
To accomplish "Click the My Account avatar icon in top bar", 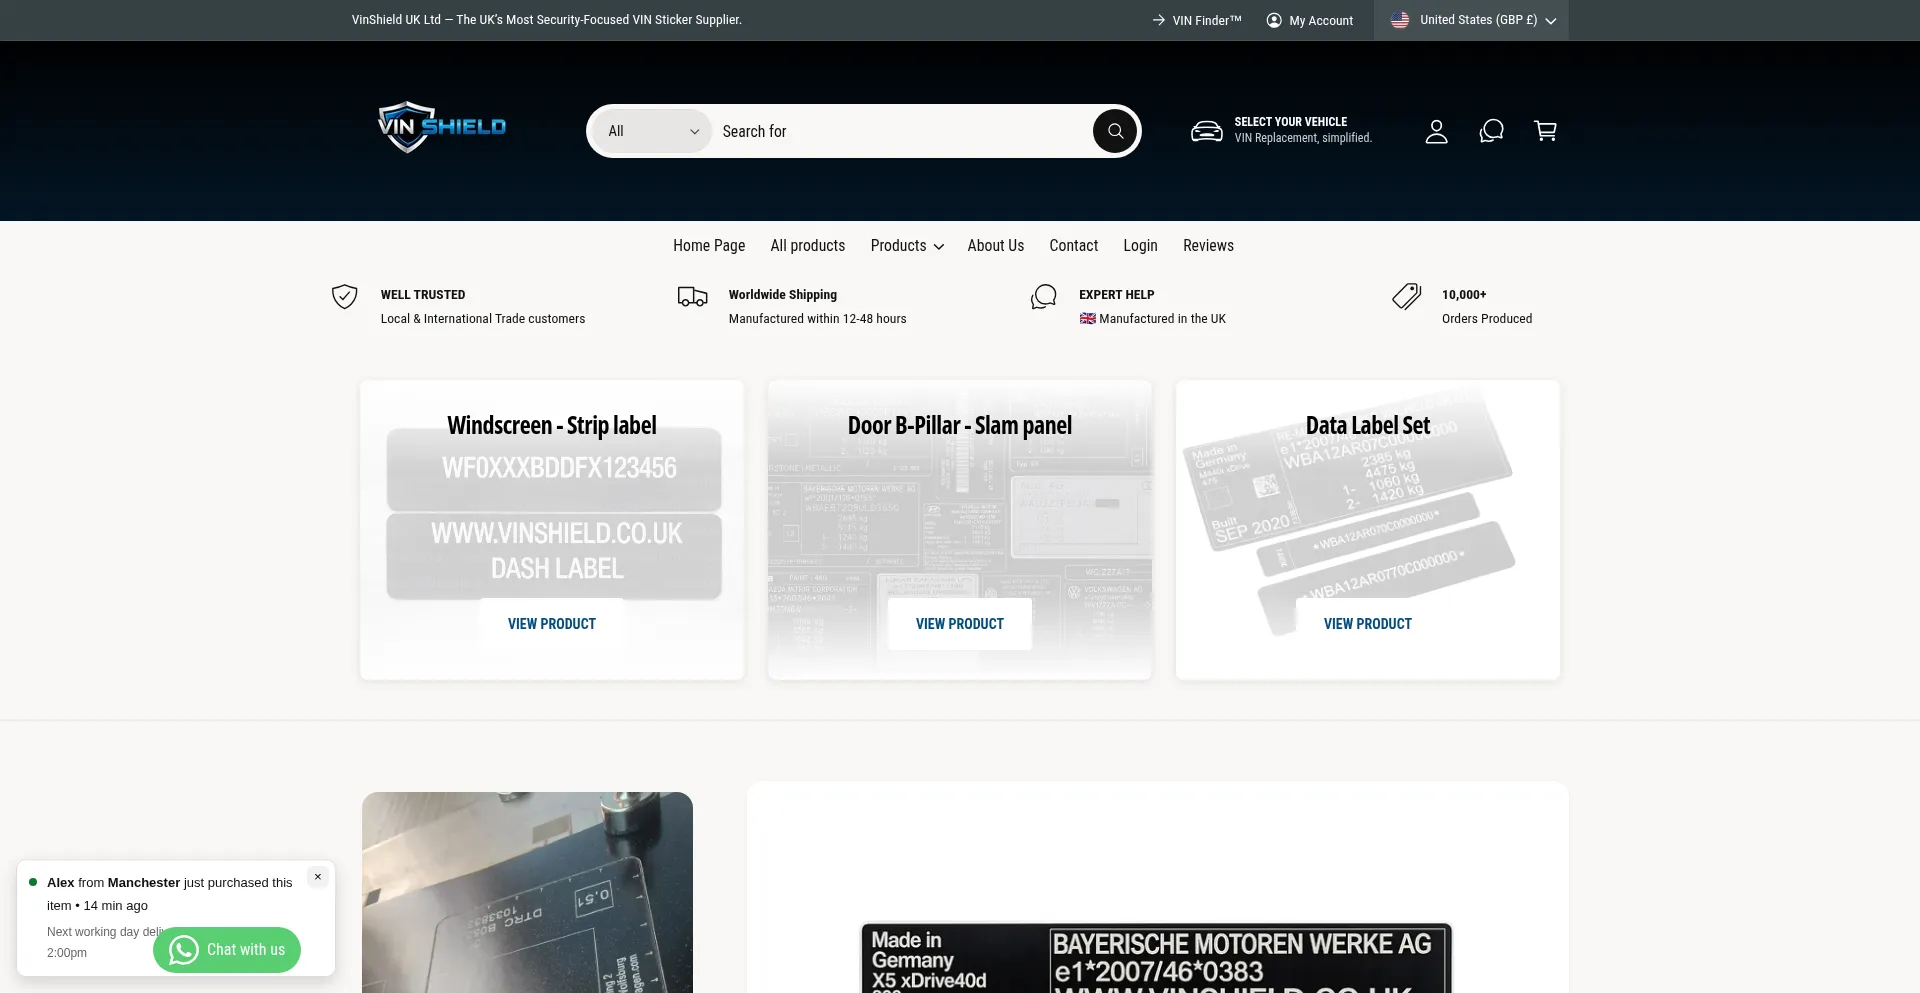I will click(x=1274, y=20).
